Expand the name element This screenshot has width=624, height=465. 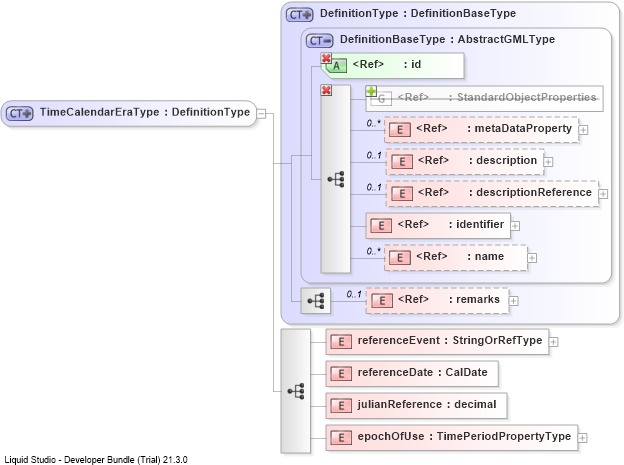tap(532, 258)
